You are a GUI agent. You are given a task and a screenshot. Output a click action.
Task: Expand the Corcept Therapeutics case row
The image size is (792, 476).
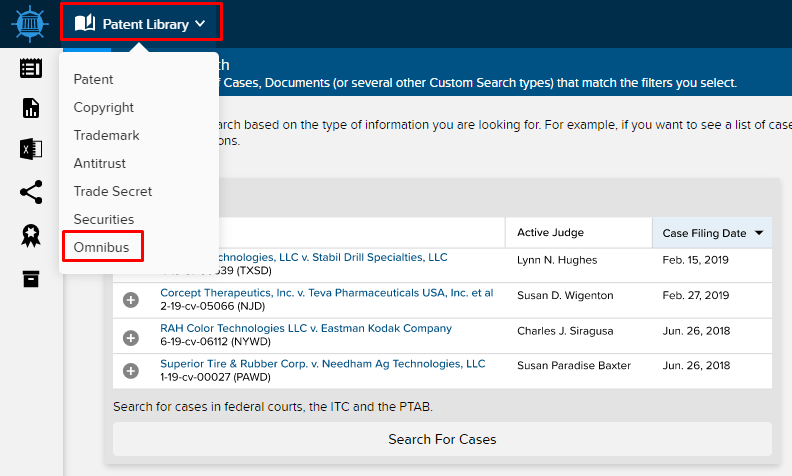pyautogui.click(x=131, y=300)
